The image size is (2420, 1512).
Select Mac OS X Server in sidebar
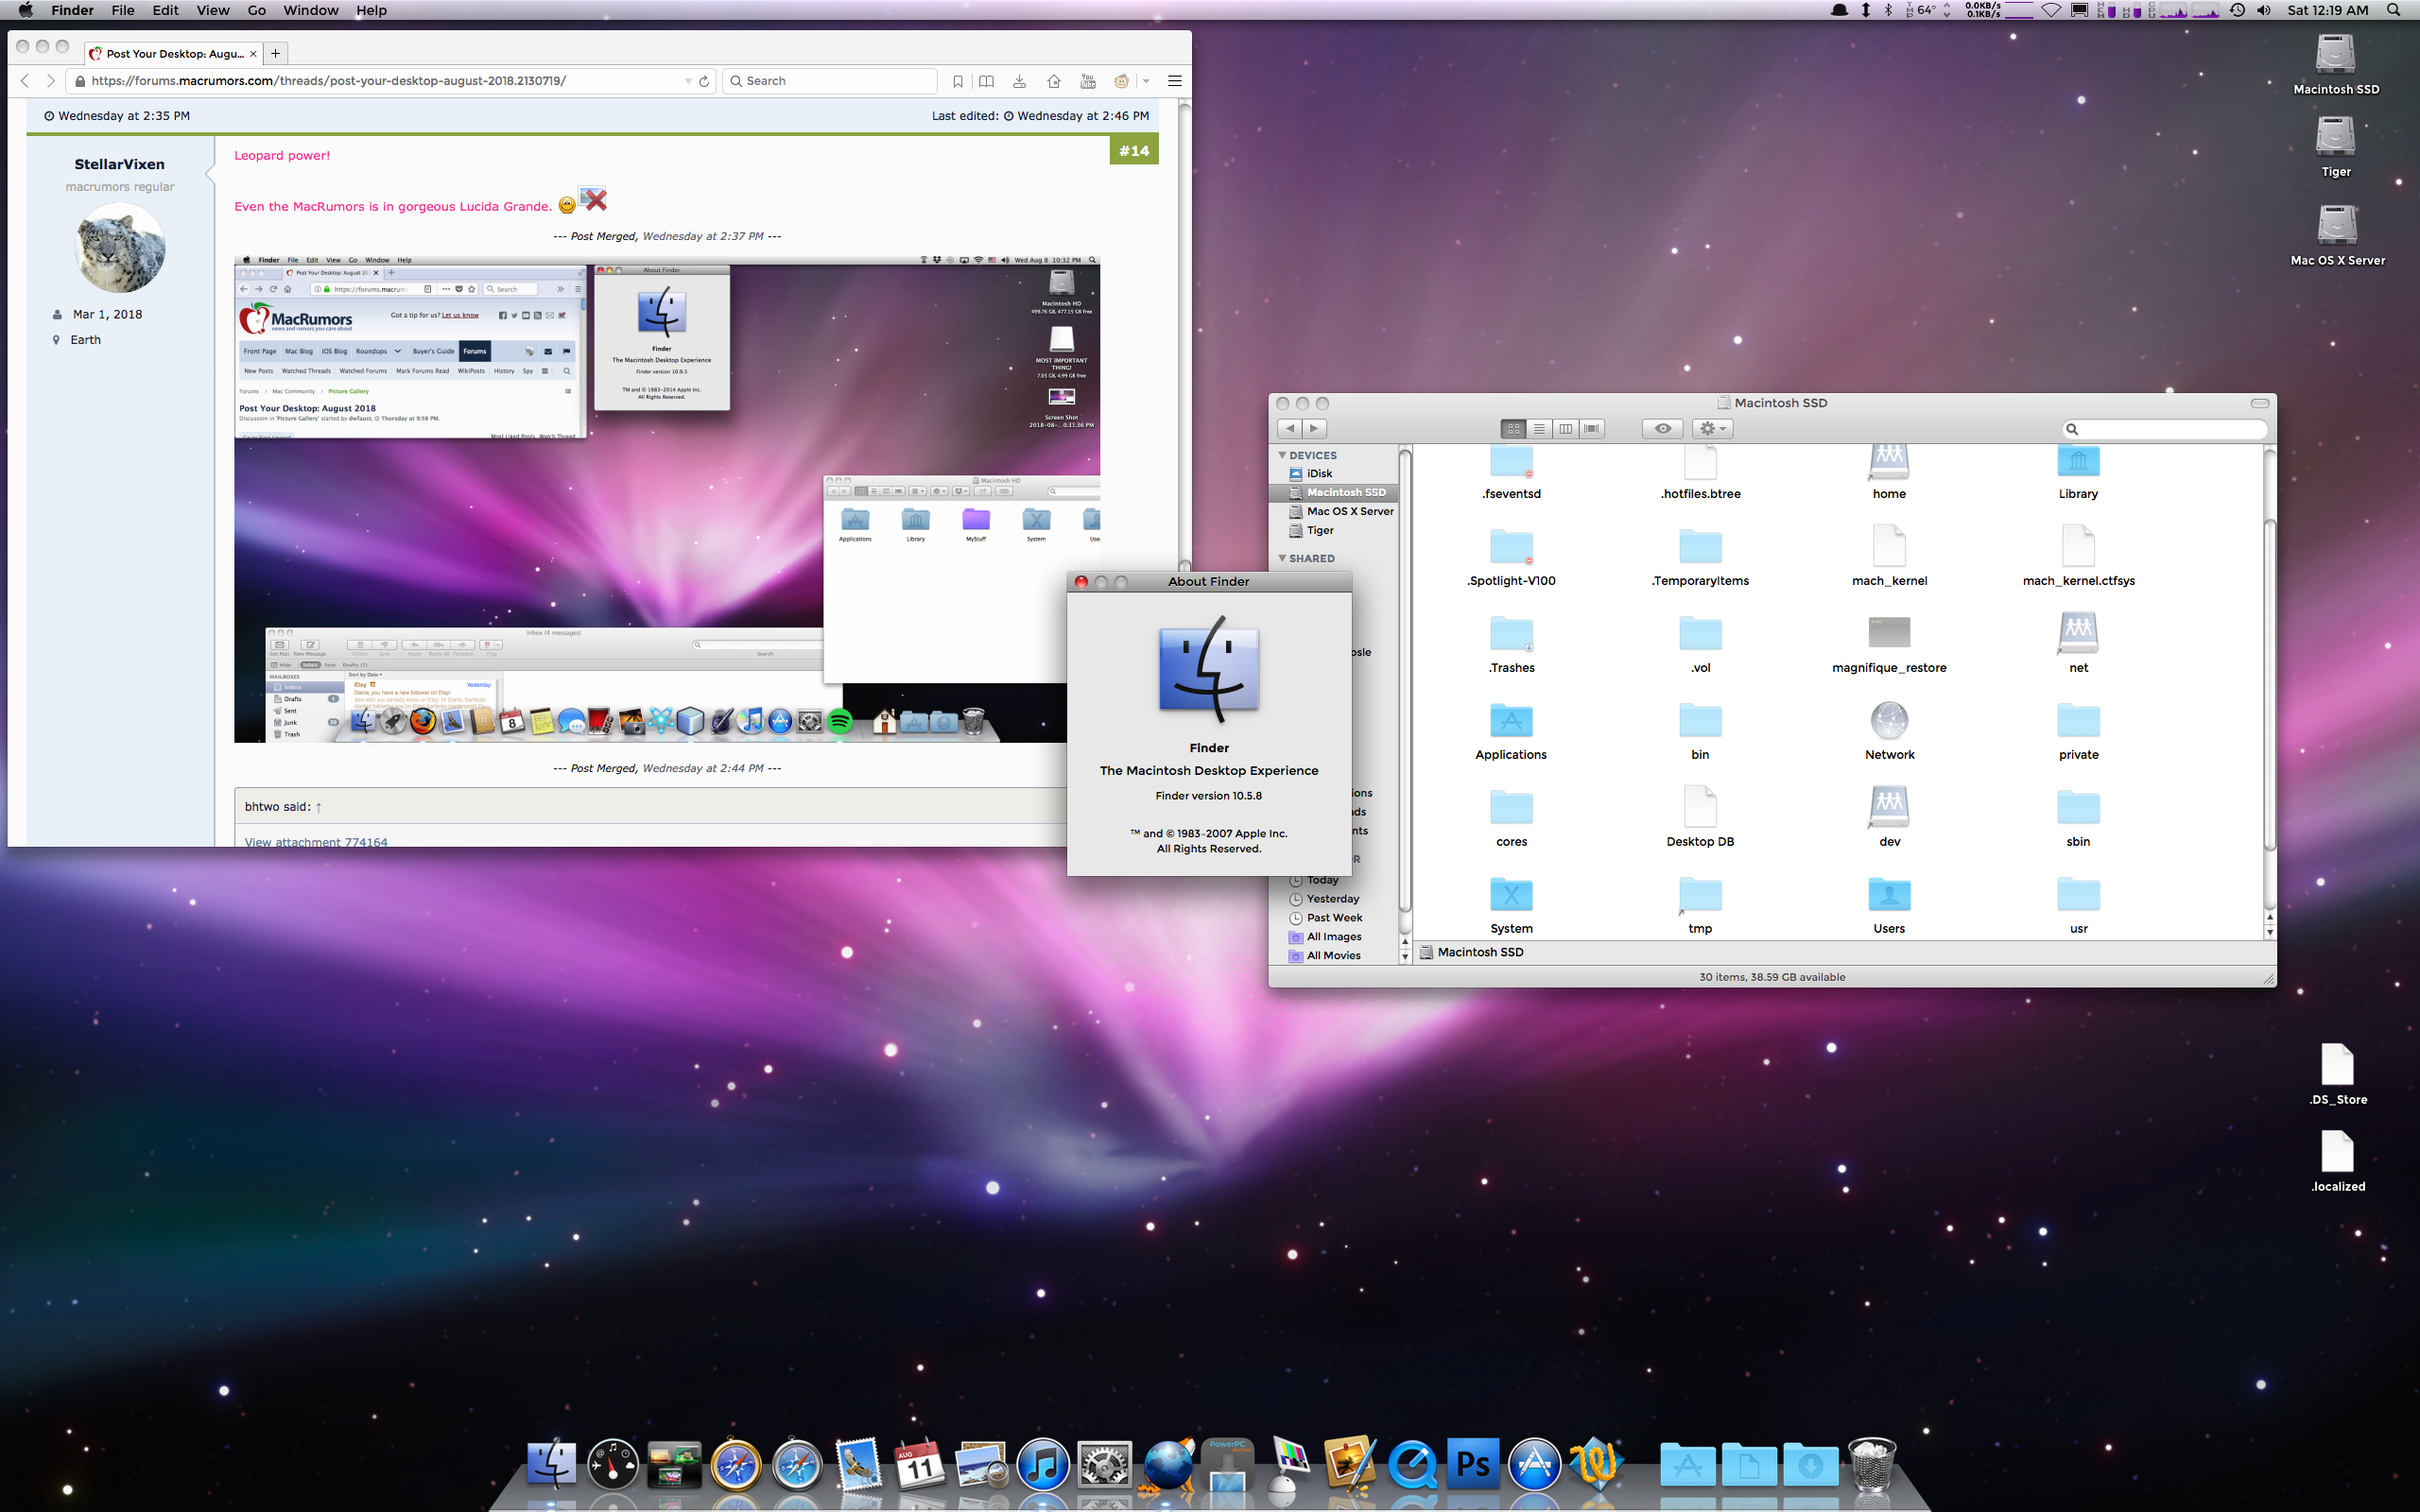click(1349, 511)
